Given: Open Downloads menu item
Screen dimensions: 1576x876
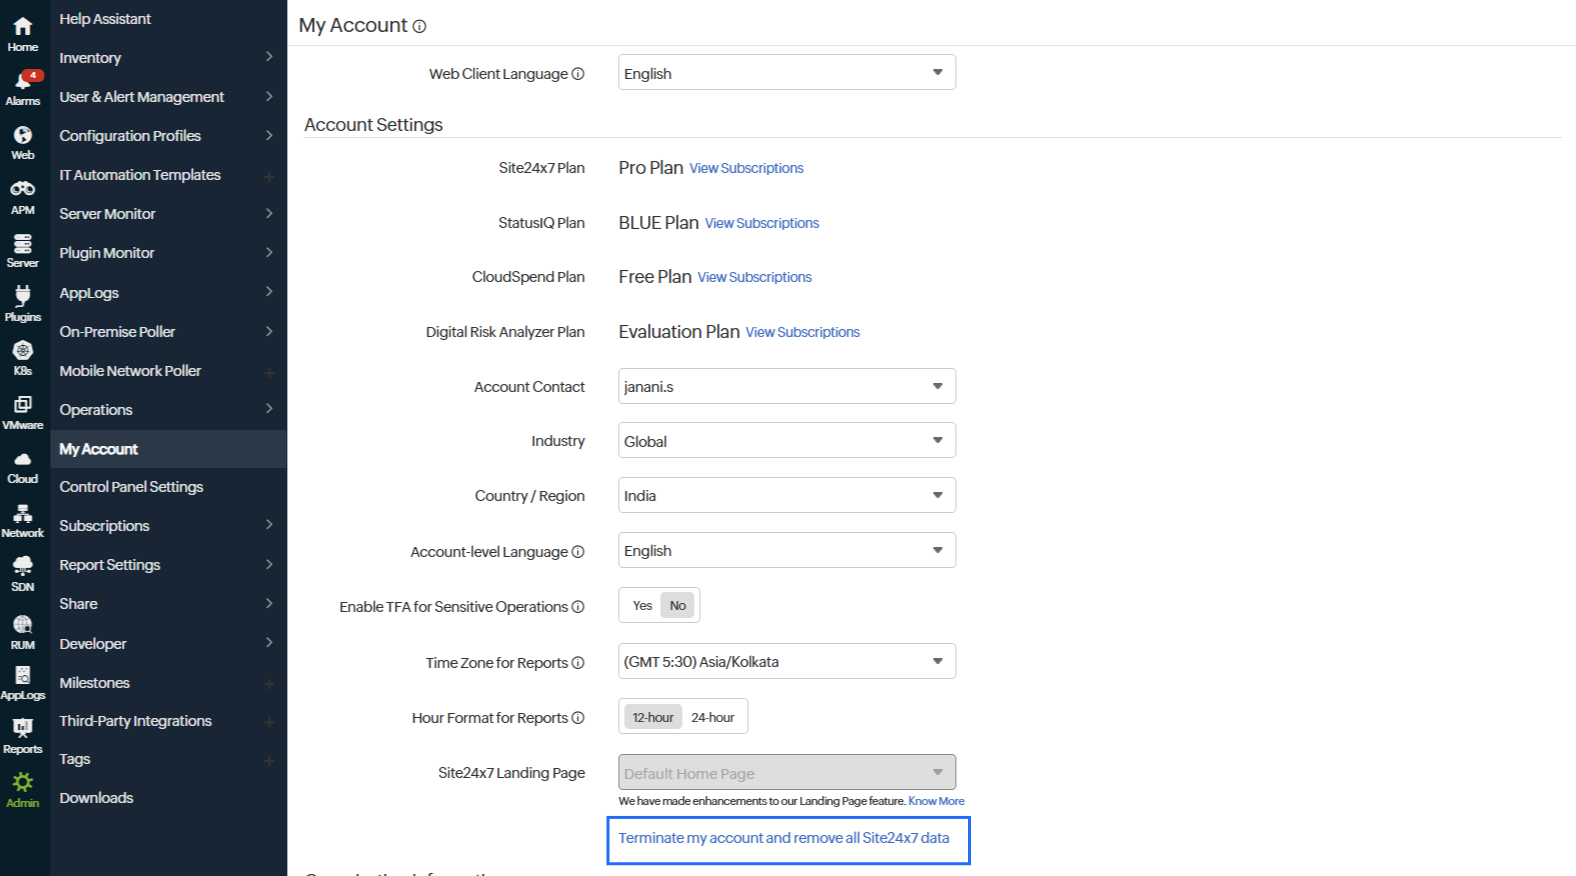Looking at the screenshot, I should [x=96, y=798].
